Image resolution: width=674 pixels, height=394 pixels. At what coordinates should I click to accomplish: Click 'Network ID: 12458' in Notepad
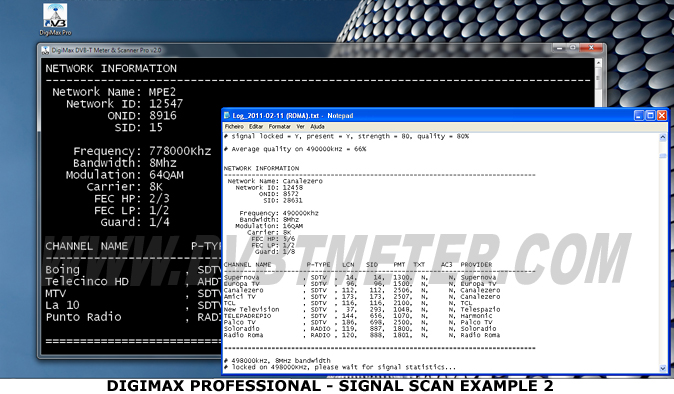269,188
